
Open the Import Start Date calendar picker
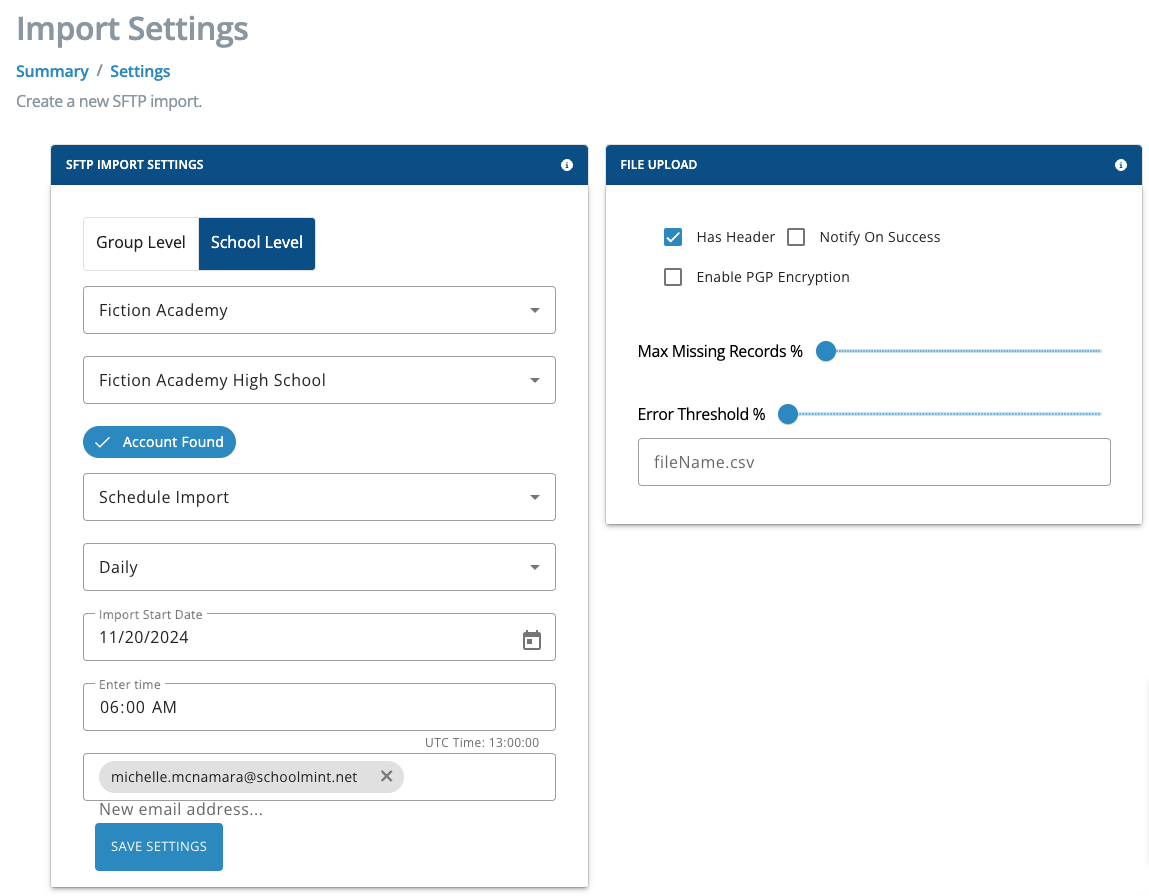click(532, 640)
